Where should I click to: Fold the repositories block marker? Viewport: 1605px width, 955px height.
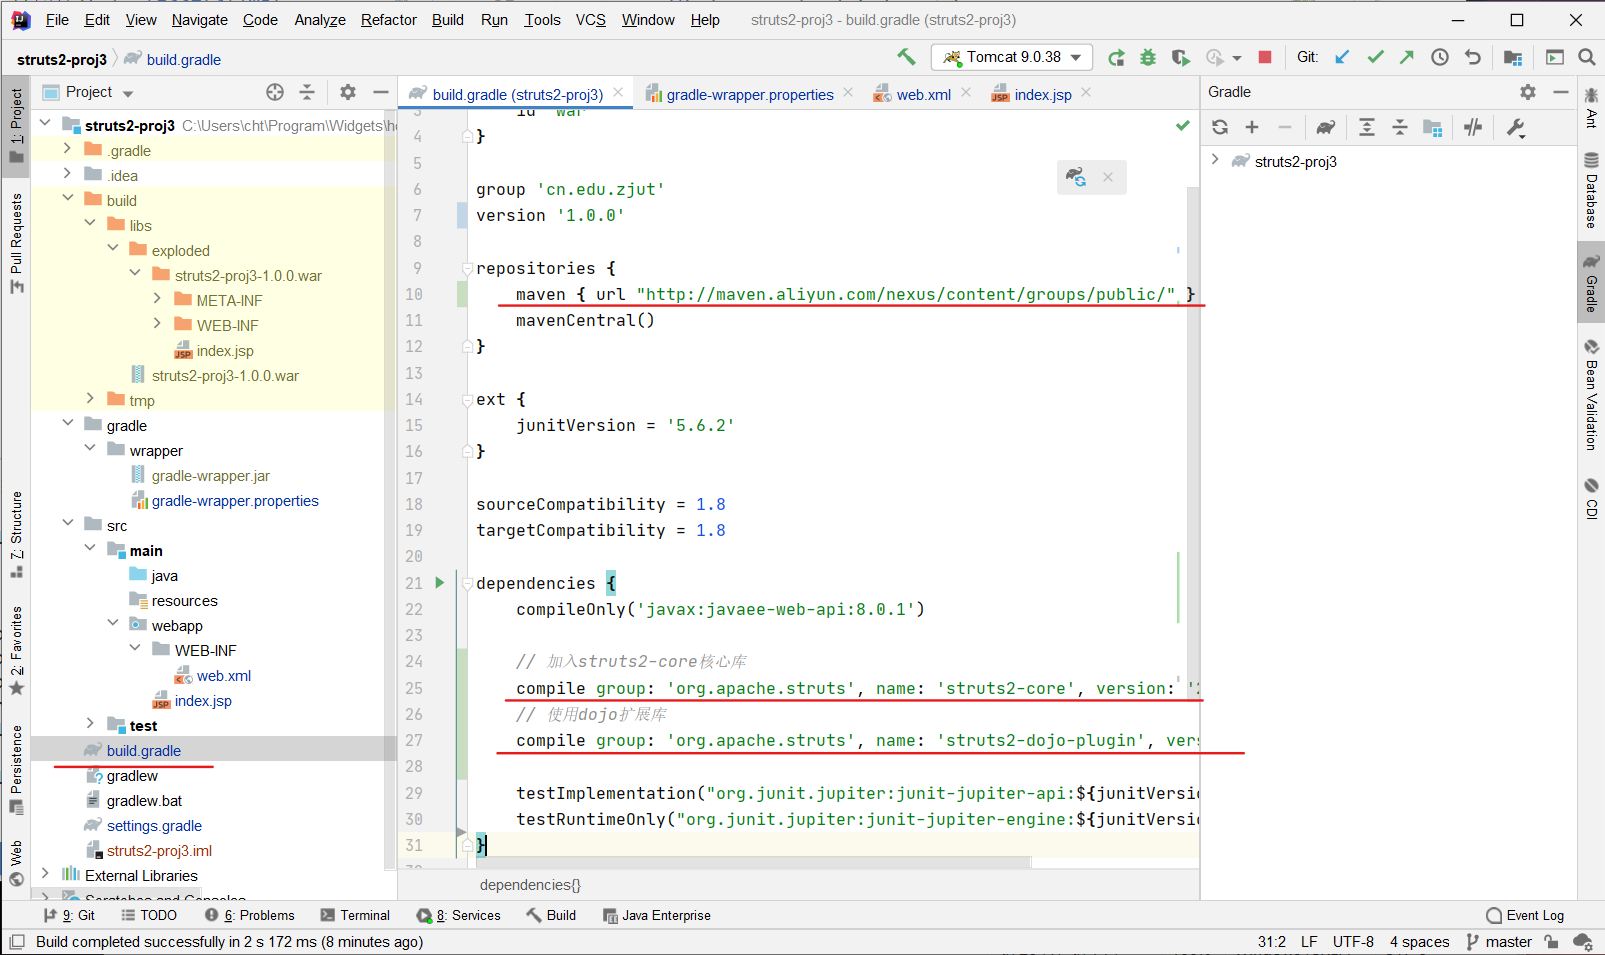467,268
